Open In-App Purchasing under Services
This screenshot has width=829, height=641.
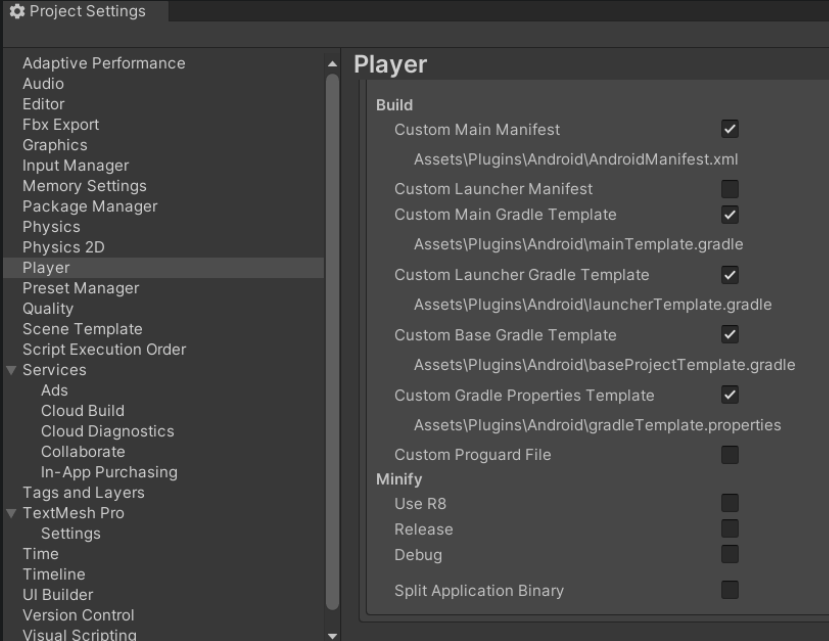(109, 472)
